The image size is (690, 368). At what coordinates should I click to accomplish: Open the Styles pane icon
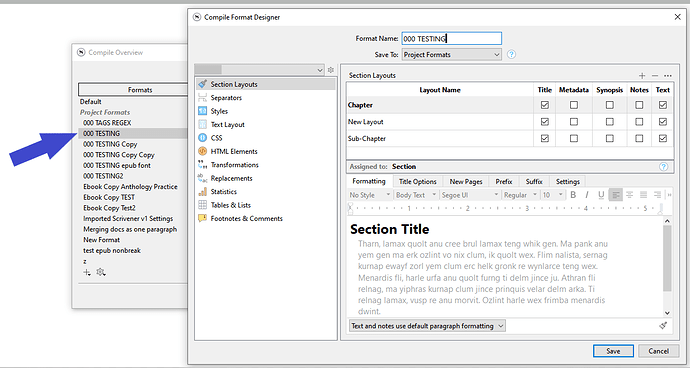(x=202, y=111)
